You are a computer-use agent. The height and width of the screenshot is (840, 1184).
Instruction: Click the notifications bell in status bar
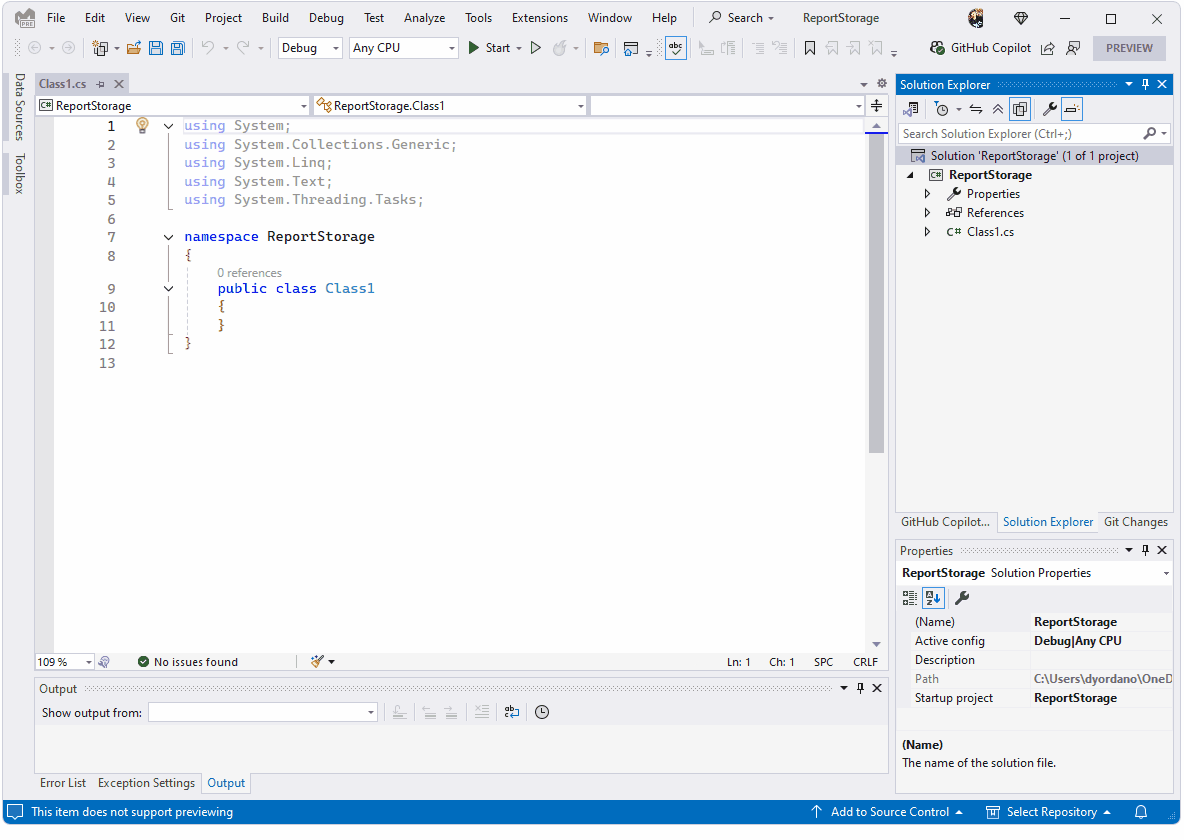coord(1140,812)
